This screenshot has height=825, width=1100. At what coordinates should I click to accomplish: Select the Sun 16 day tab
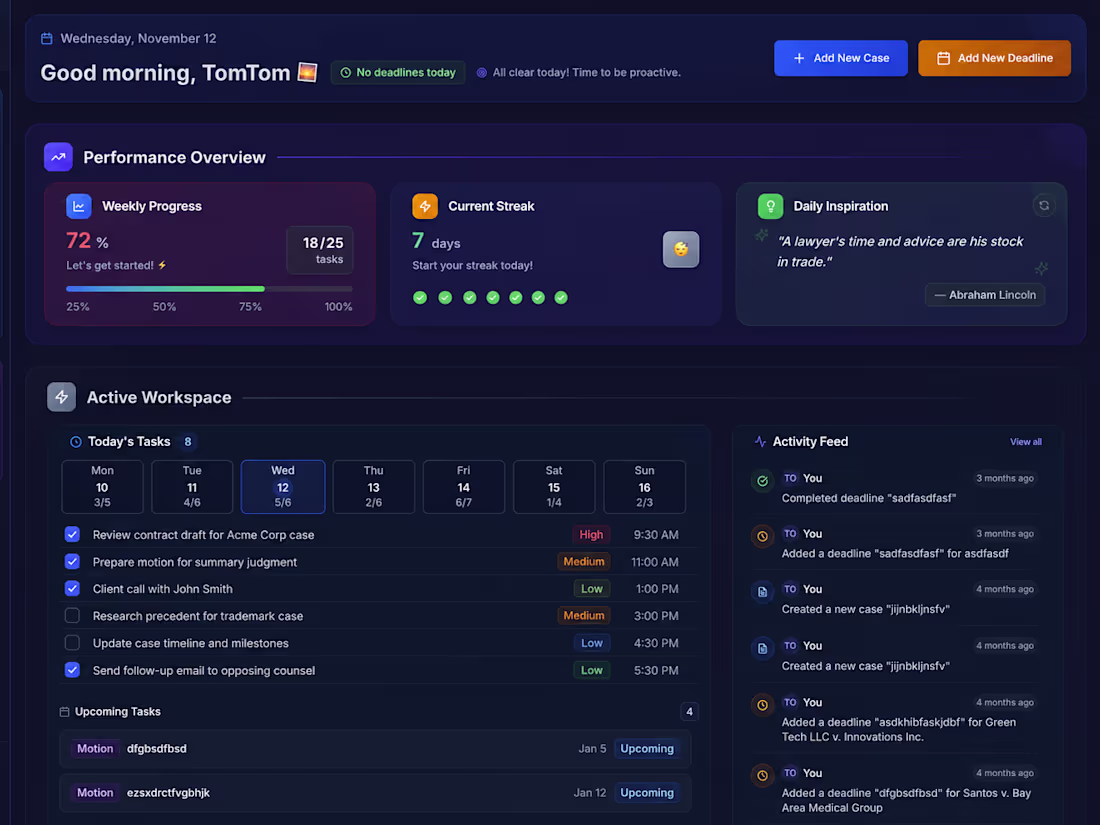point(645,487)
